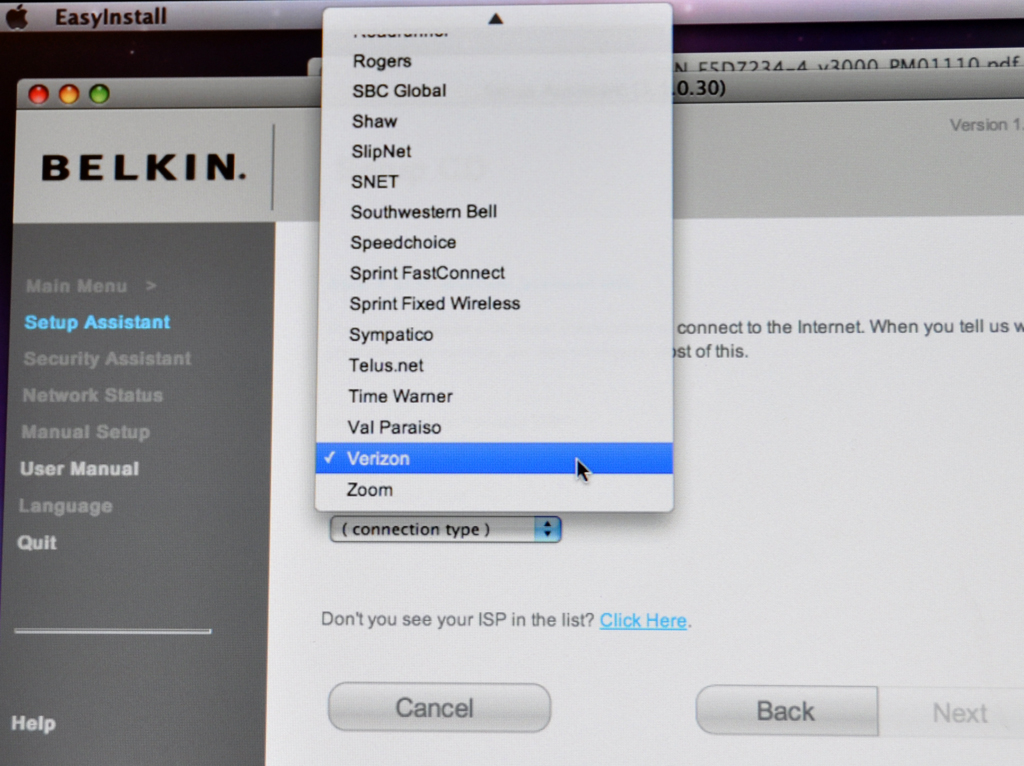Open Language settings in sidebar
Viewport: 1024px width, 766px height.
[65, 506]
